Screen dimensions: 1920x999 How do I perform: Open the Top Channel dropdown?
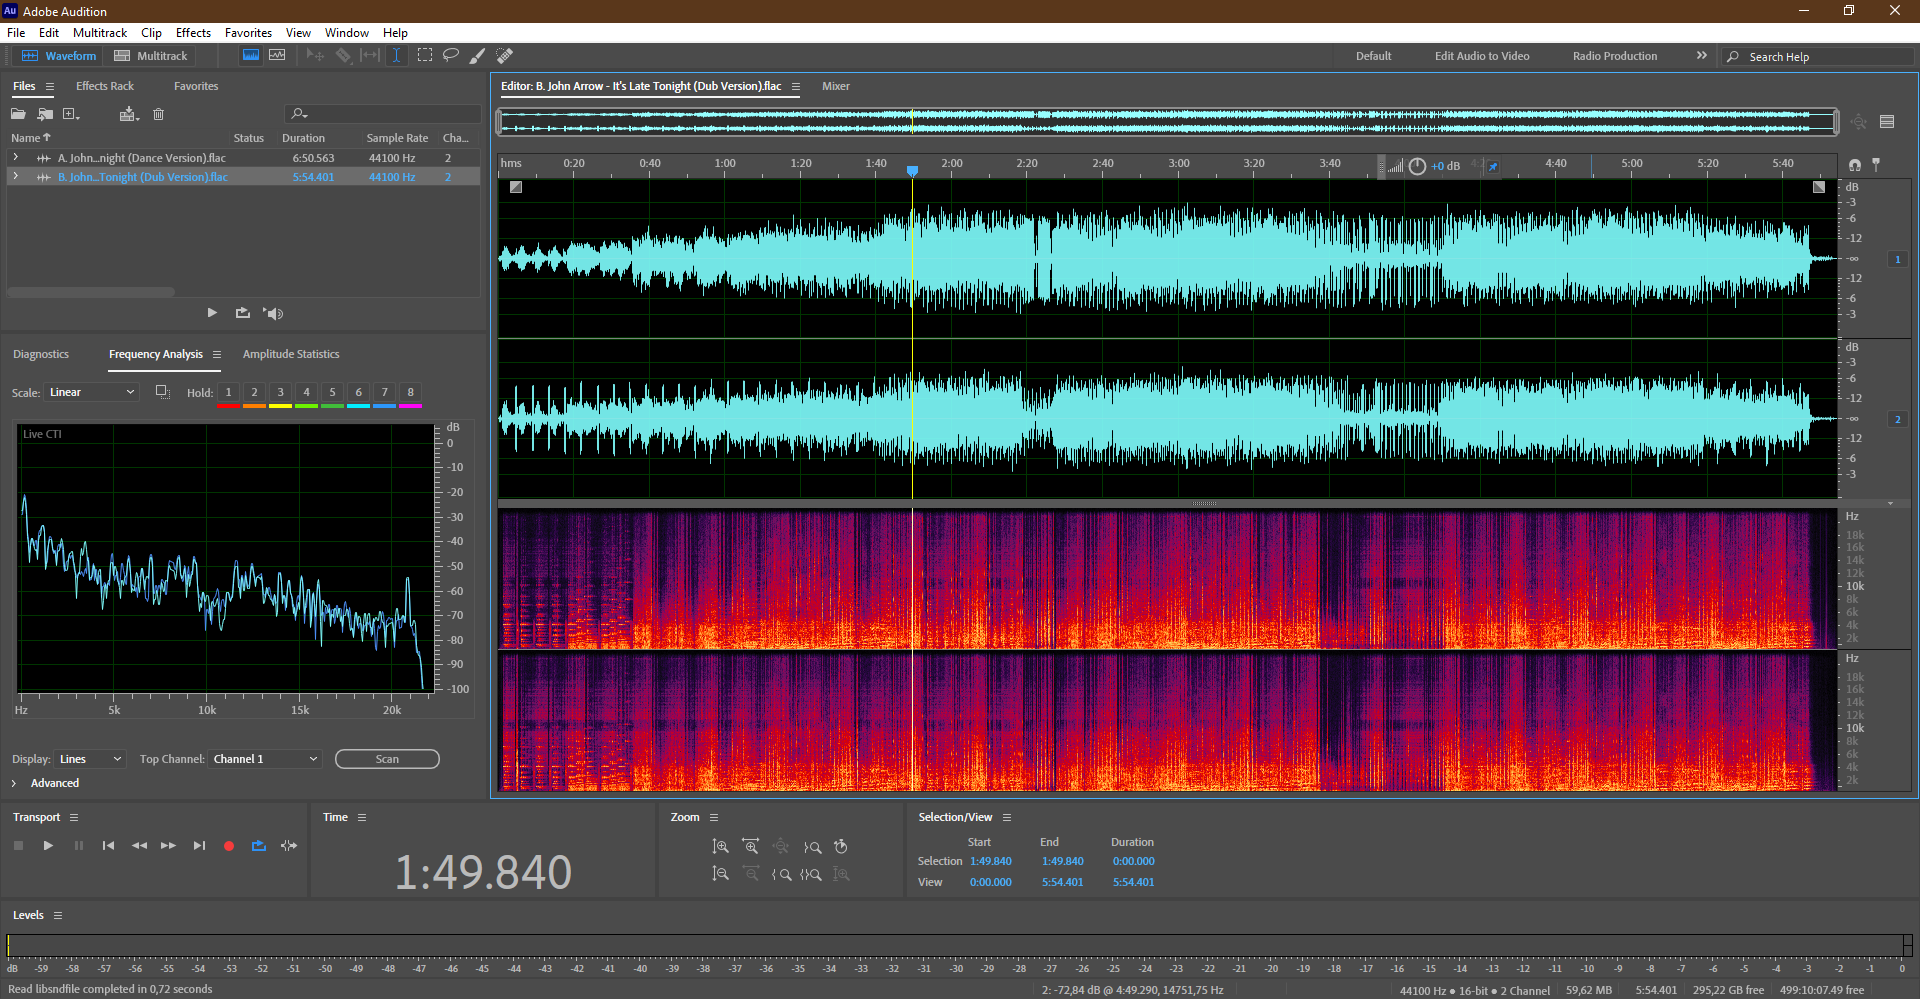click(265, 759)
